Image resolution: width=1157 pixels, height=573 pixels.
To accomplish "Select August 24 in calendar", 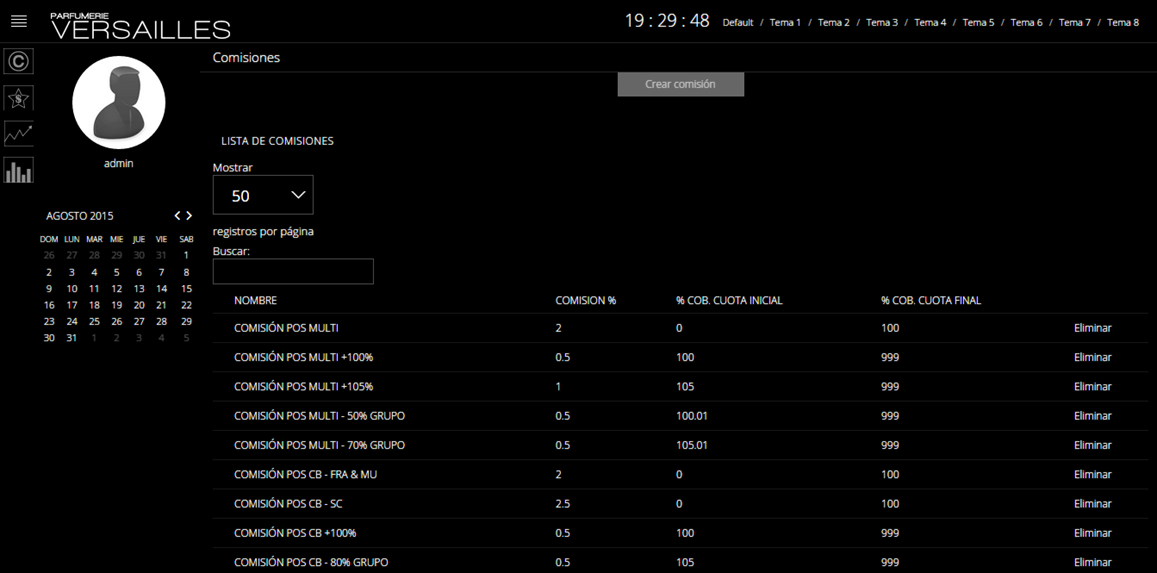I will click(72, 322).
